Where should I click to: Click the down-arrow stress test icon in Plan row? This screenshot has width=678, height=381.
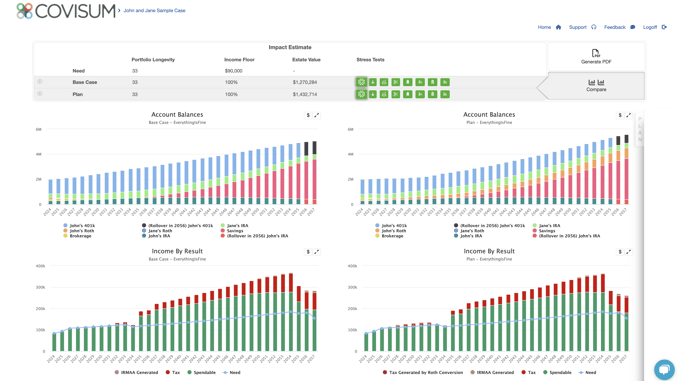point(372,94)
